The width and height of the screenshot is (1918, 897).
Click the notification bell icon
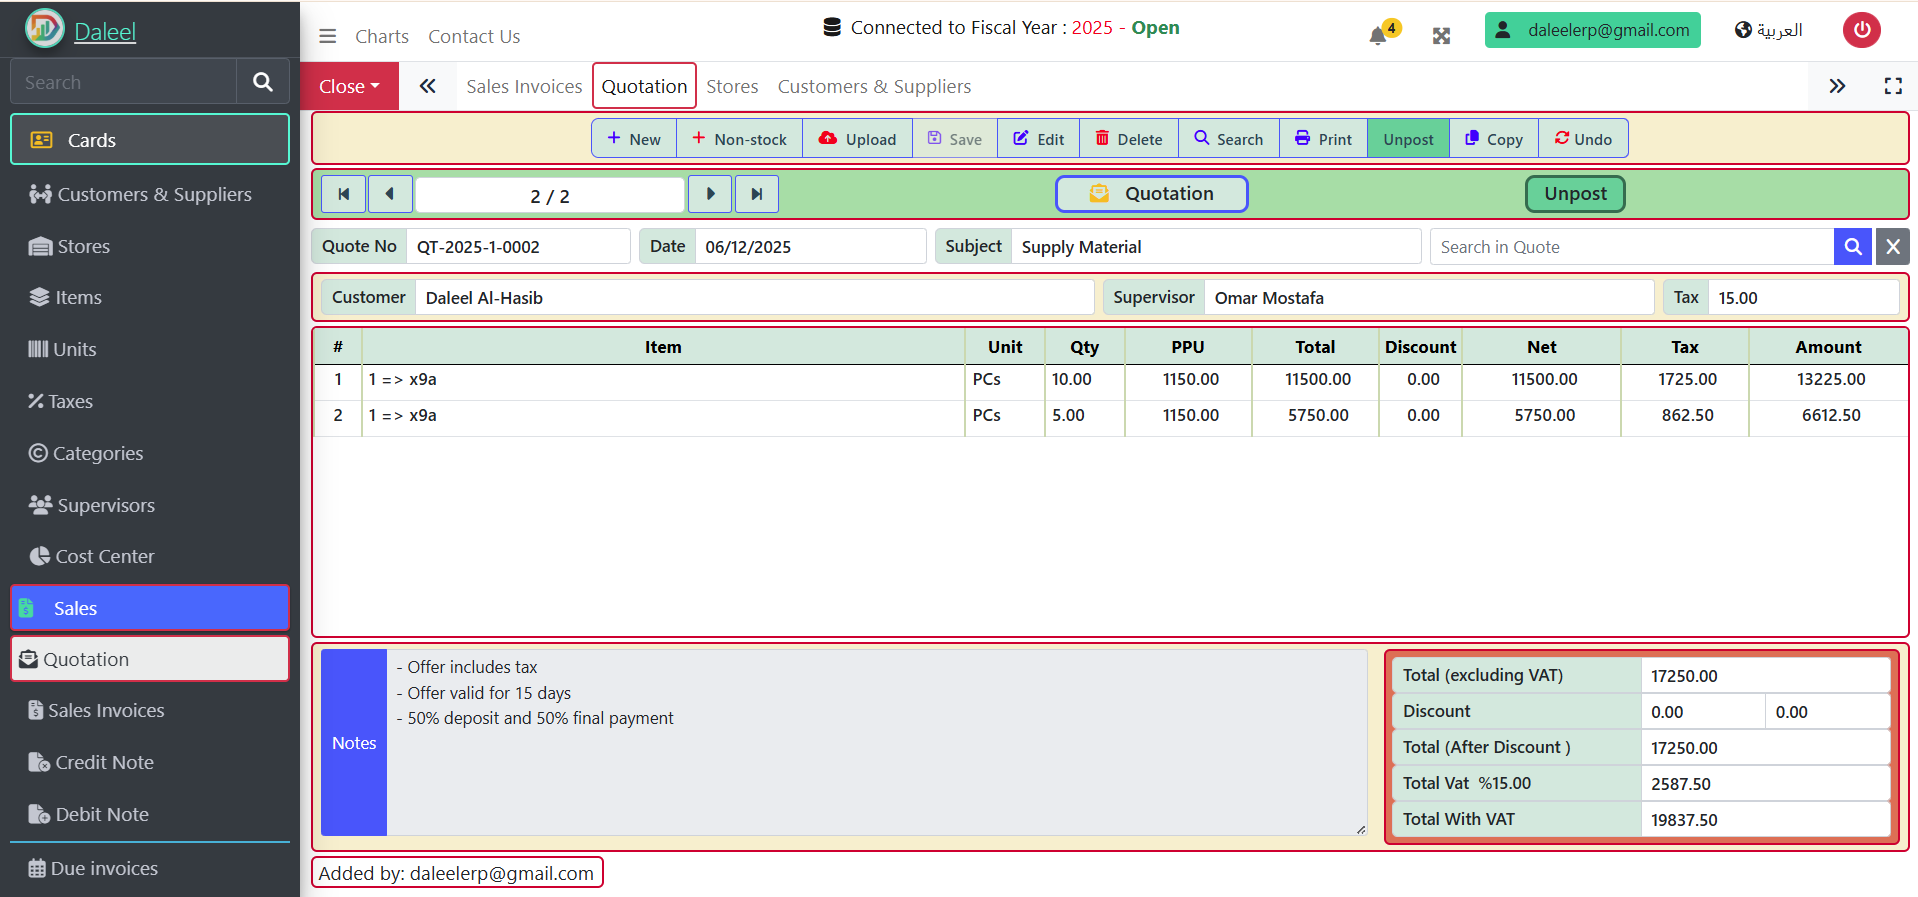click(1379, 35)
